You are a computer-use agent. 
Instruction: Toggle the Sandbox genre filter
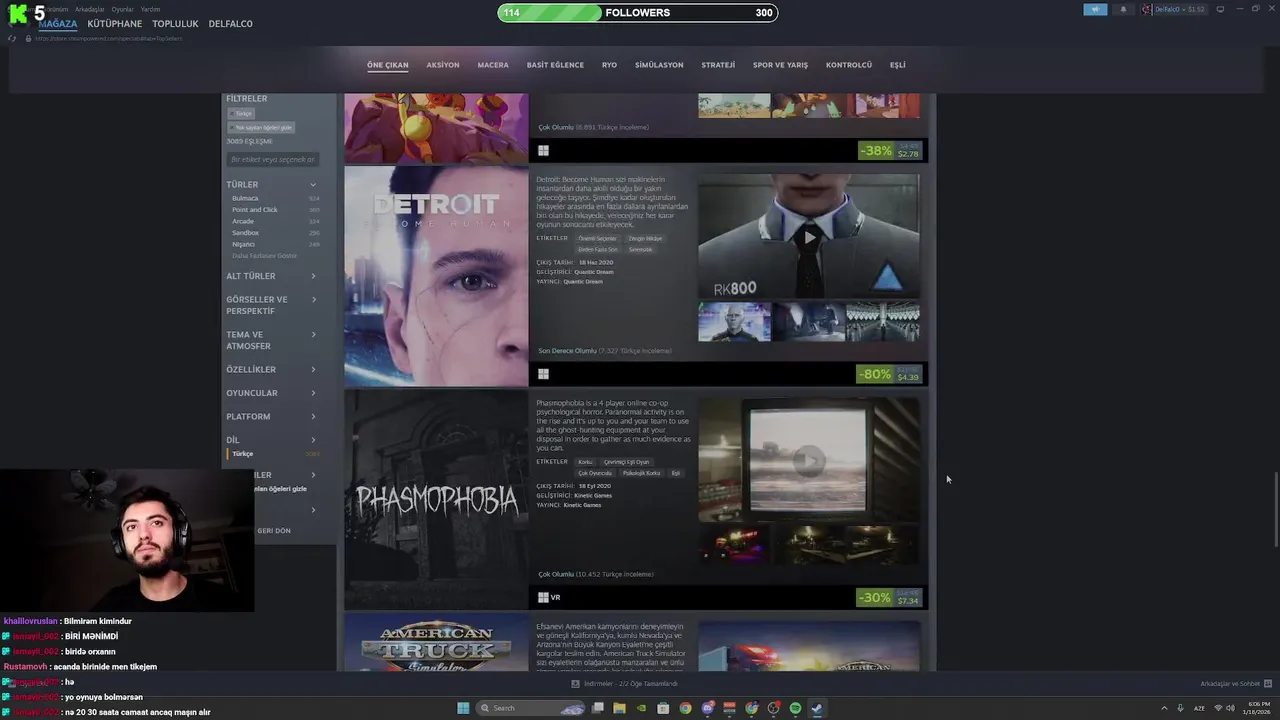275,233
